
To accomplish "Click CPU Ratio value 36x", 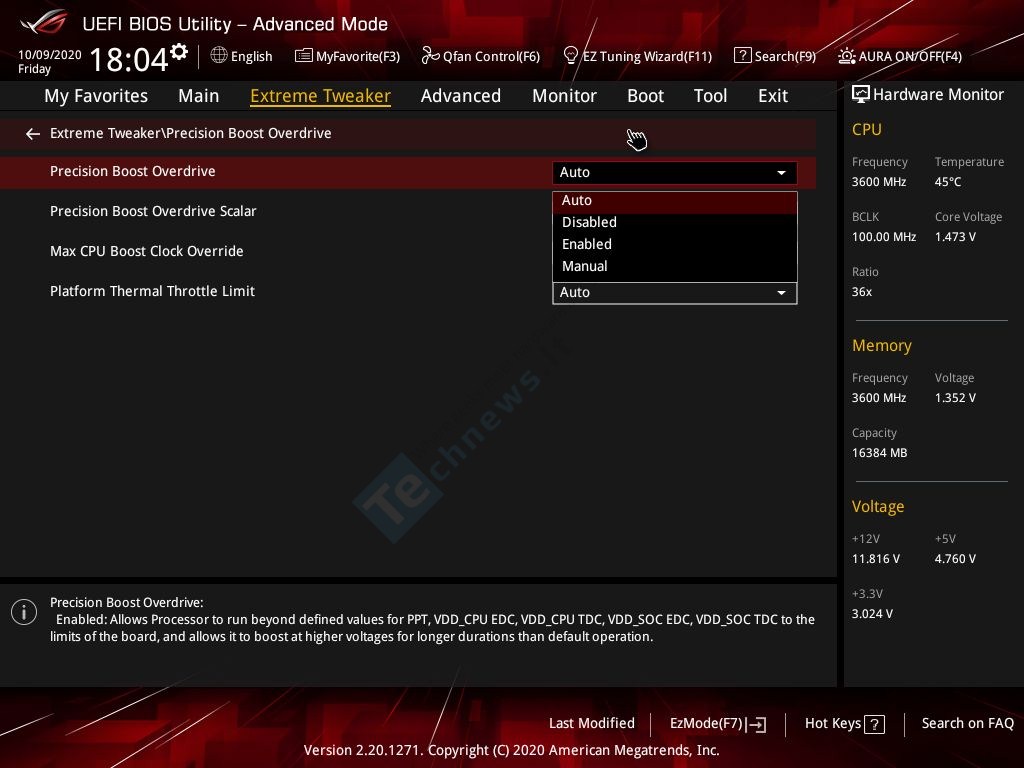I will pyautogui.click(x=861, y=292).
